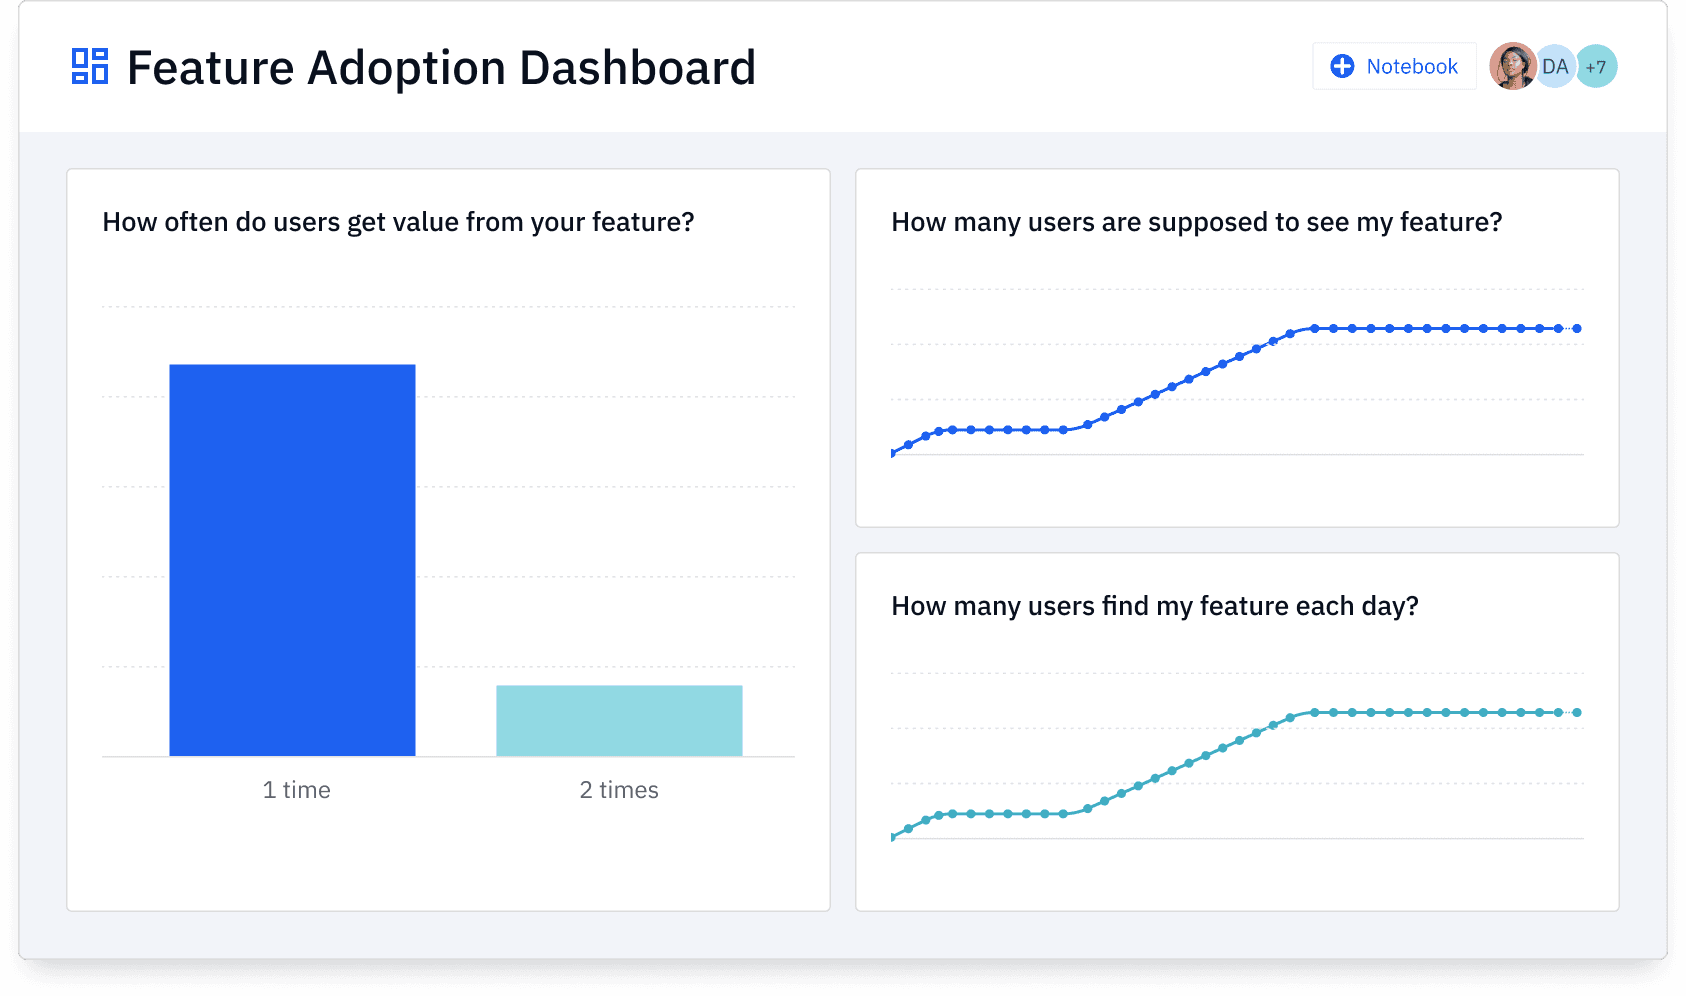Click the dashboard grid icon beside title

tap(90, 66)
